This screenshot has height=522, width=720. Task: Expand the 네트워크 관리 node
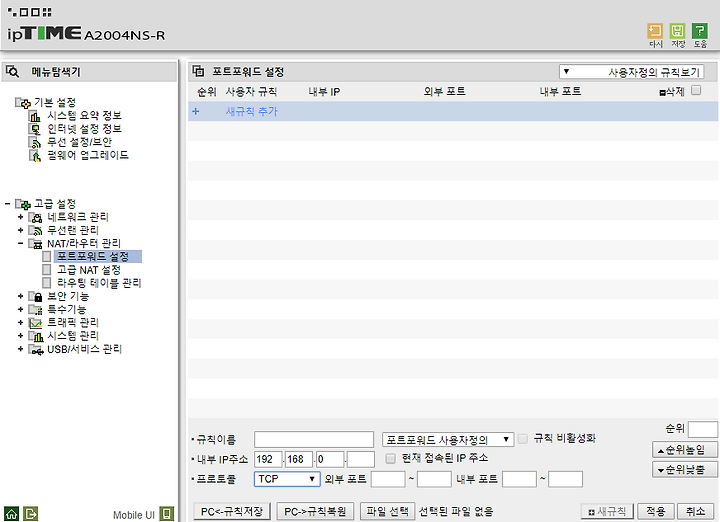coord(20,217)
